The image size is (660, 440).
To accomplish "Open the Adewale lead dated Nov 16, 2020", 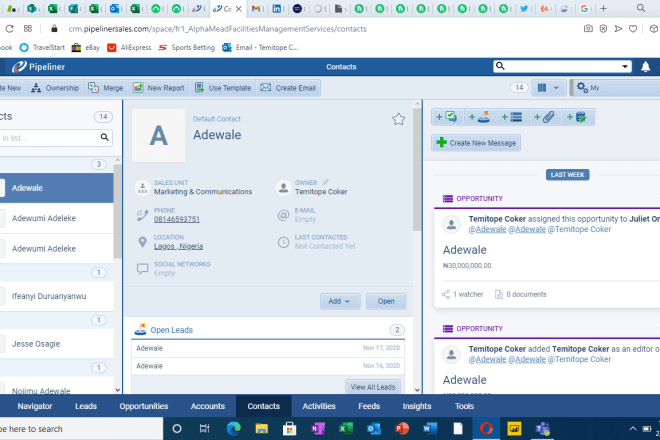I will (x=268, y=365).
